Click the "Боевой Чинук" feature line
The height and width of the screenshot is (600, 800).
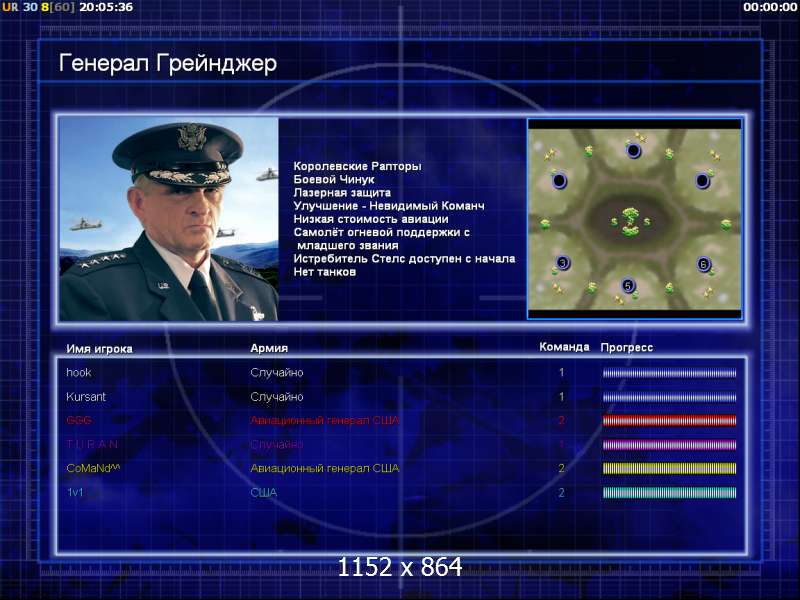(x=334, y=180)
